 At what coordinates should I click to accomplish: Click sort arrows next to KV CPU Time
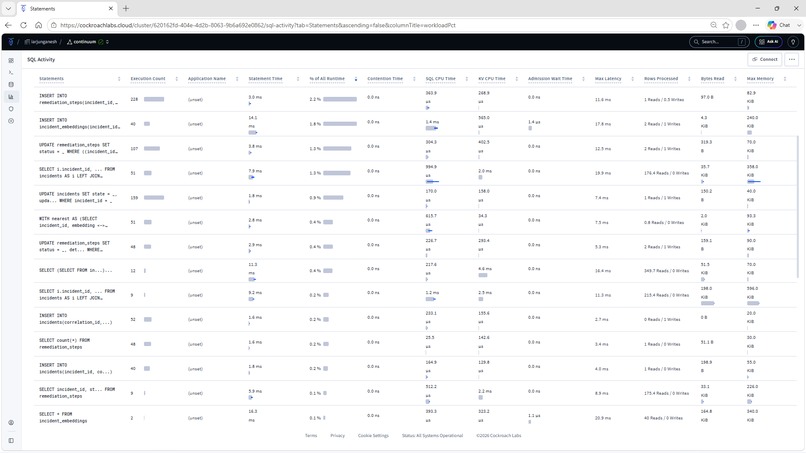pyautogui.click(x=517, y=79)
